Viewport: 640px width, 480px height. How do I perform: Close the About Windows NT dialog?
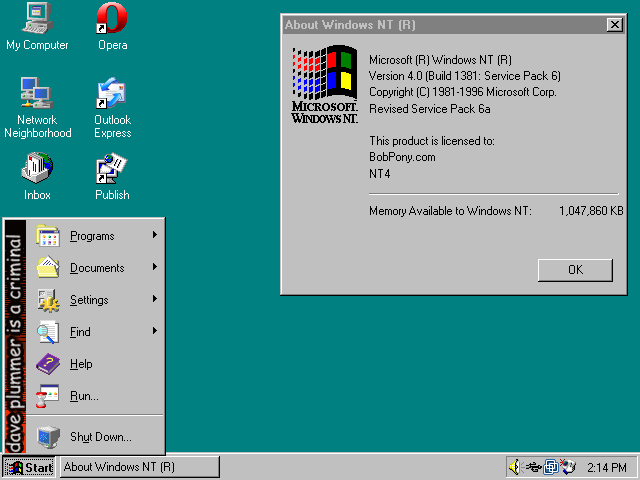[x=614, y=25]
